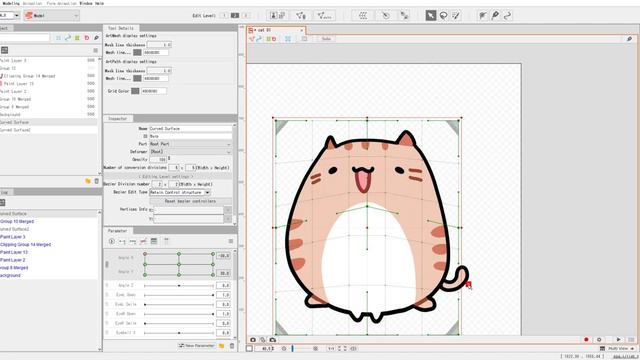This screenshot has height=360, width=640.
Task: Open the texture atlas edit tool
Action: [x=277, y=16]
